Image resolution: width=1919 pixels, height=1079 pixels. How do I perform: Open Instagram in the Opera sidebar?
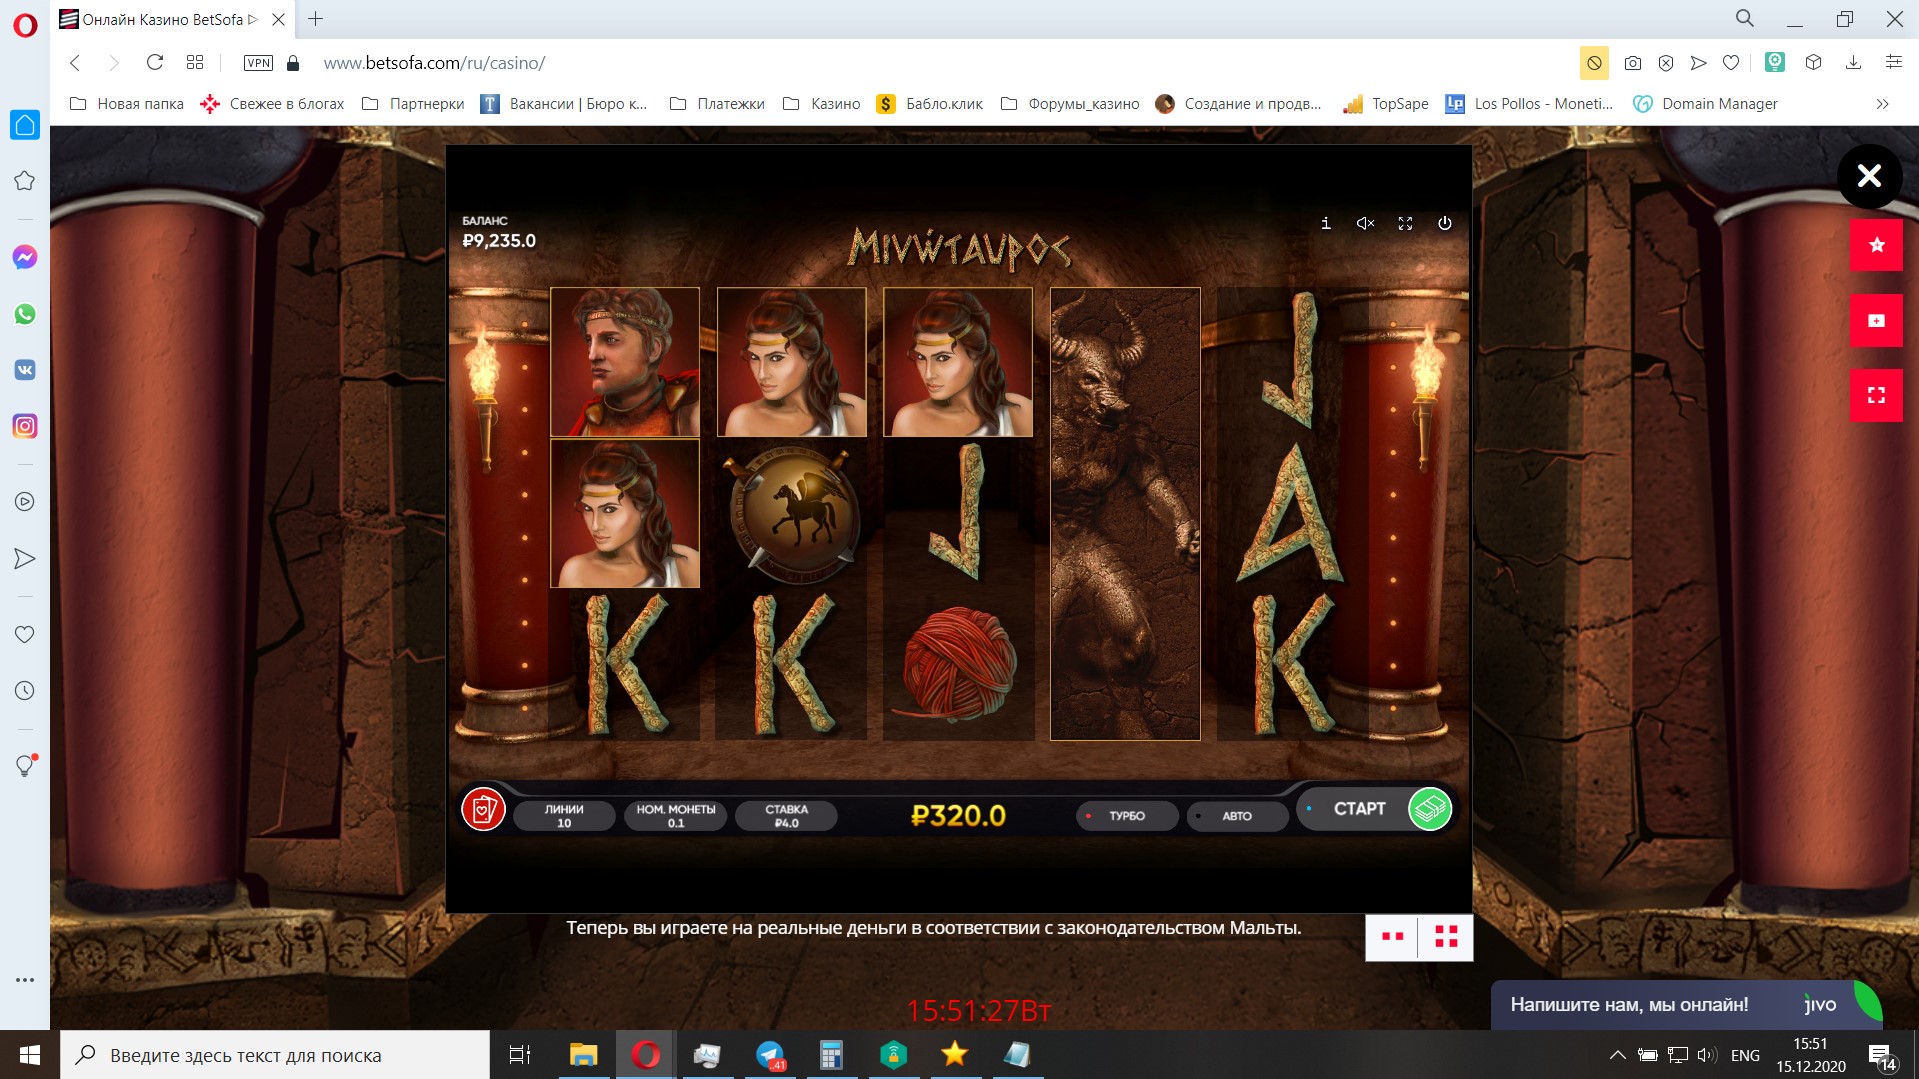(x=25, y=426)
